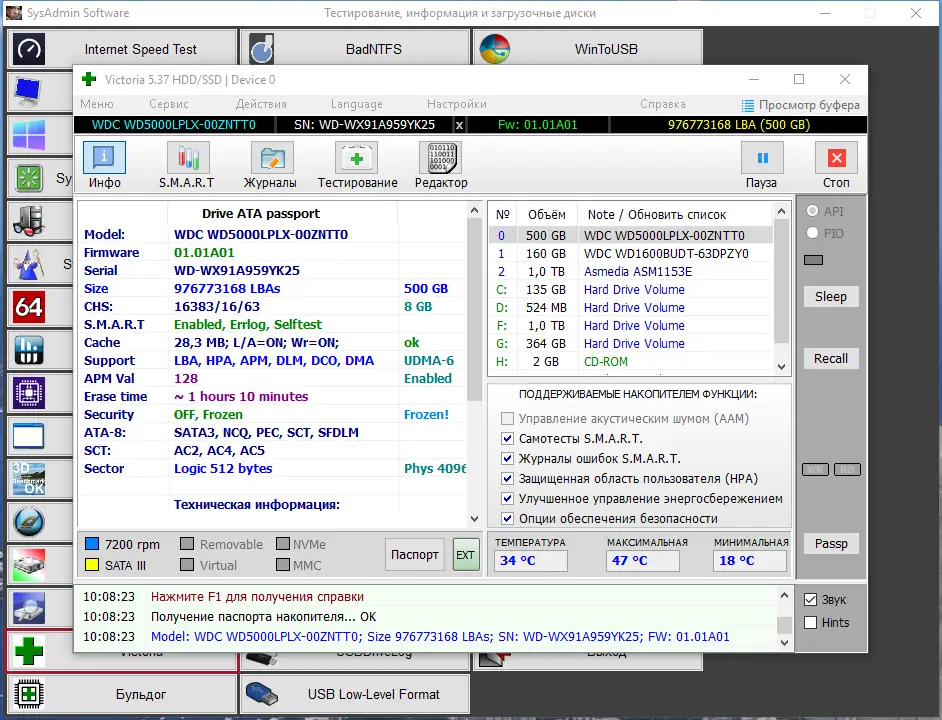Click the x next to serial number
942x720 pixels.
(460, 125)
